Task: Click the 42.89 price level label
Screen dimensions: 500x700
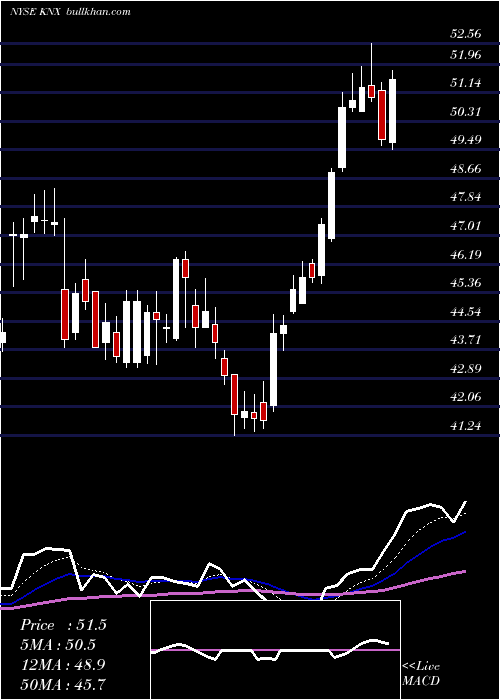Action: point(466,369)
